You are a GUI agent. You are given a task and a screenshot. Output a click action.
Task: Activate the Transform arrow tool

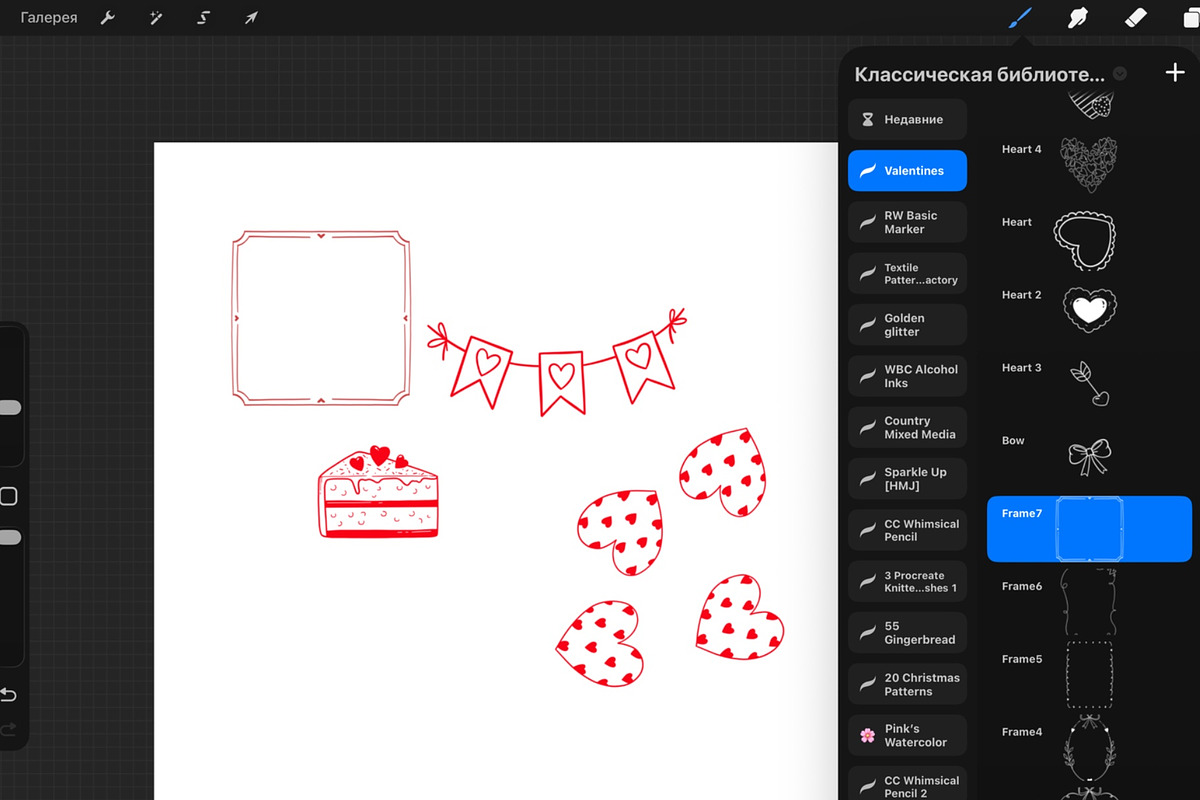pos(252,18)
